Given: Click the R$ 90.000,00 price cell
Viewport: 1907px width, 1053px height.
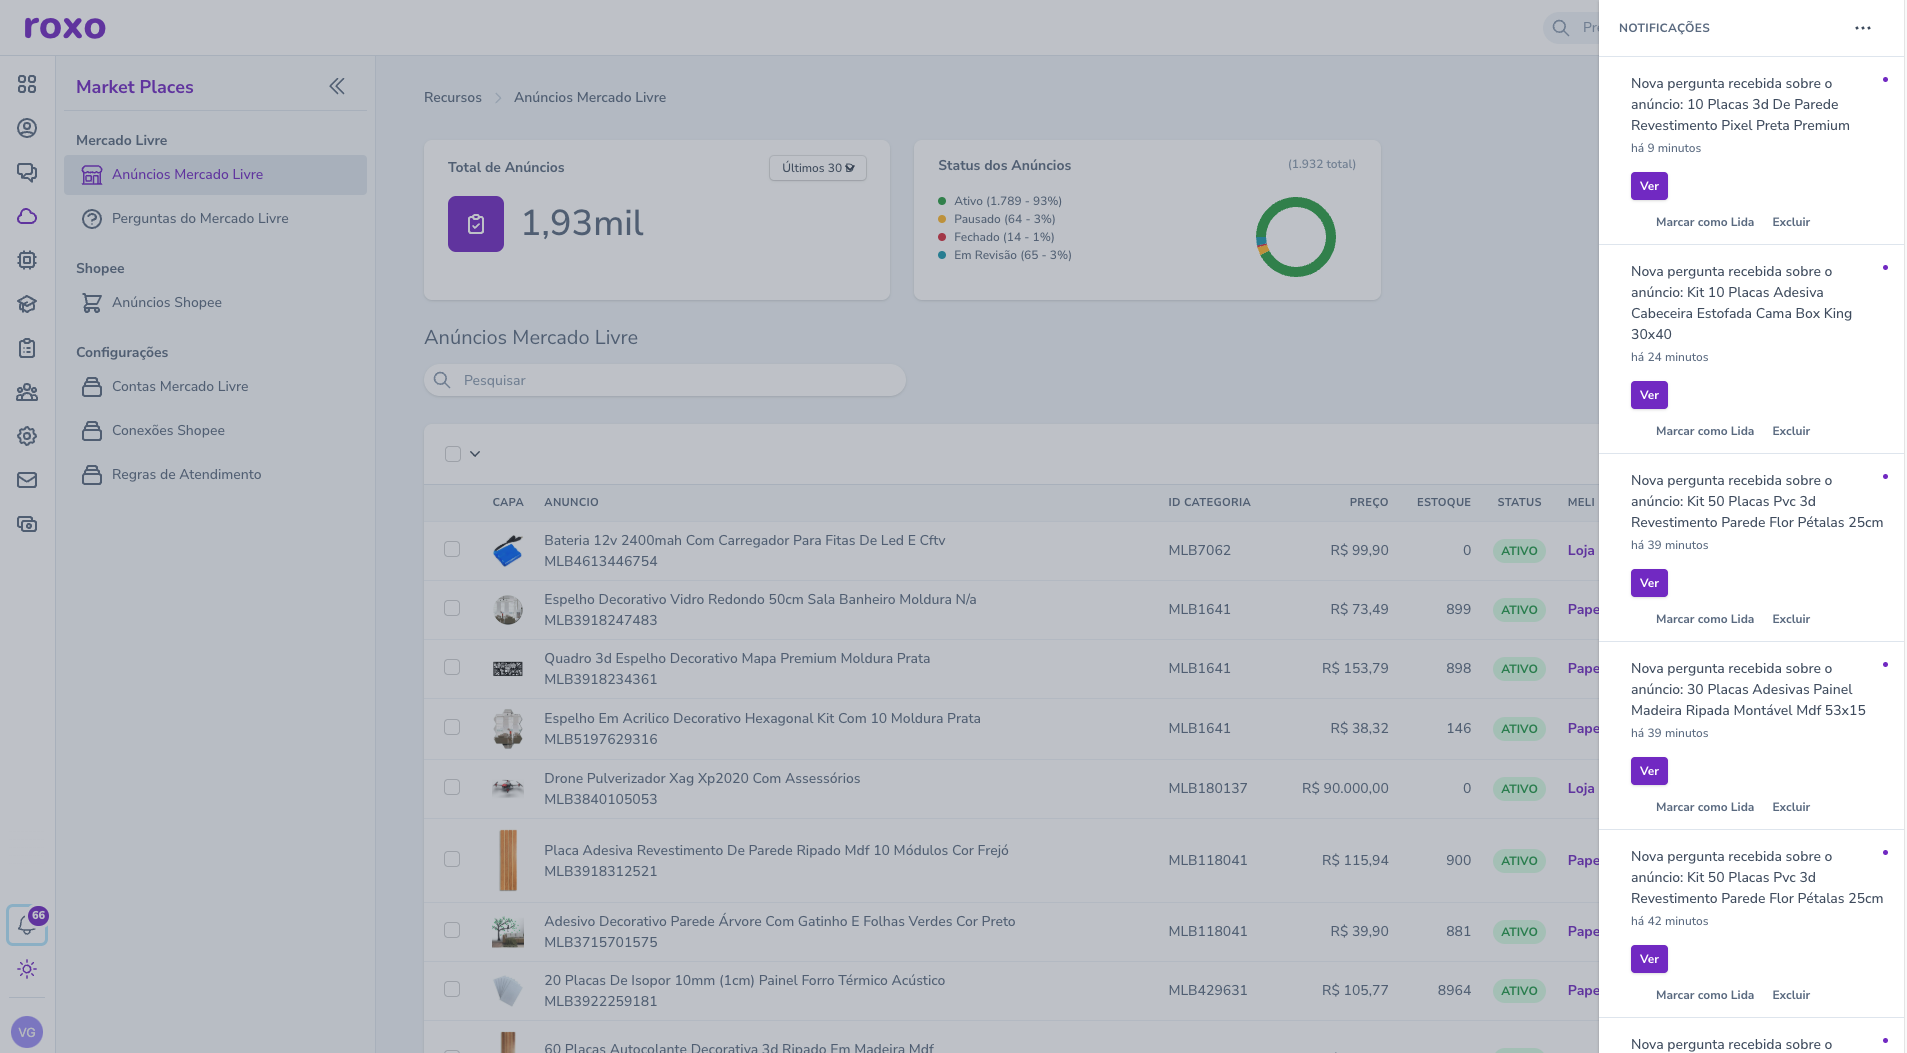Looking at the screenshot, I should click(1344, 788).
